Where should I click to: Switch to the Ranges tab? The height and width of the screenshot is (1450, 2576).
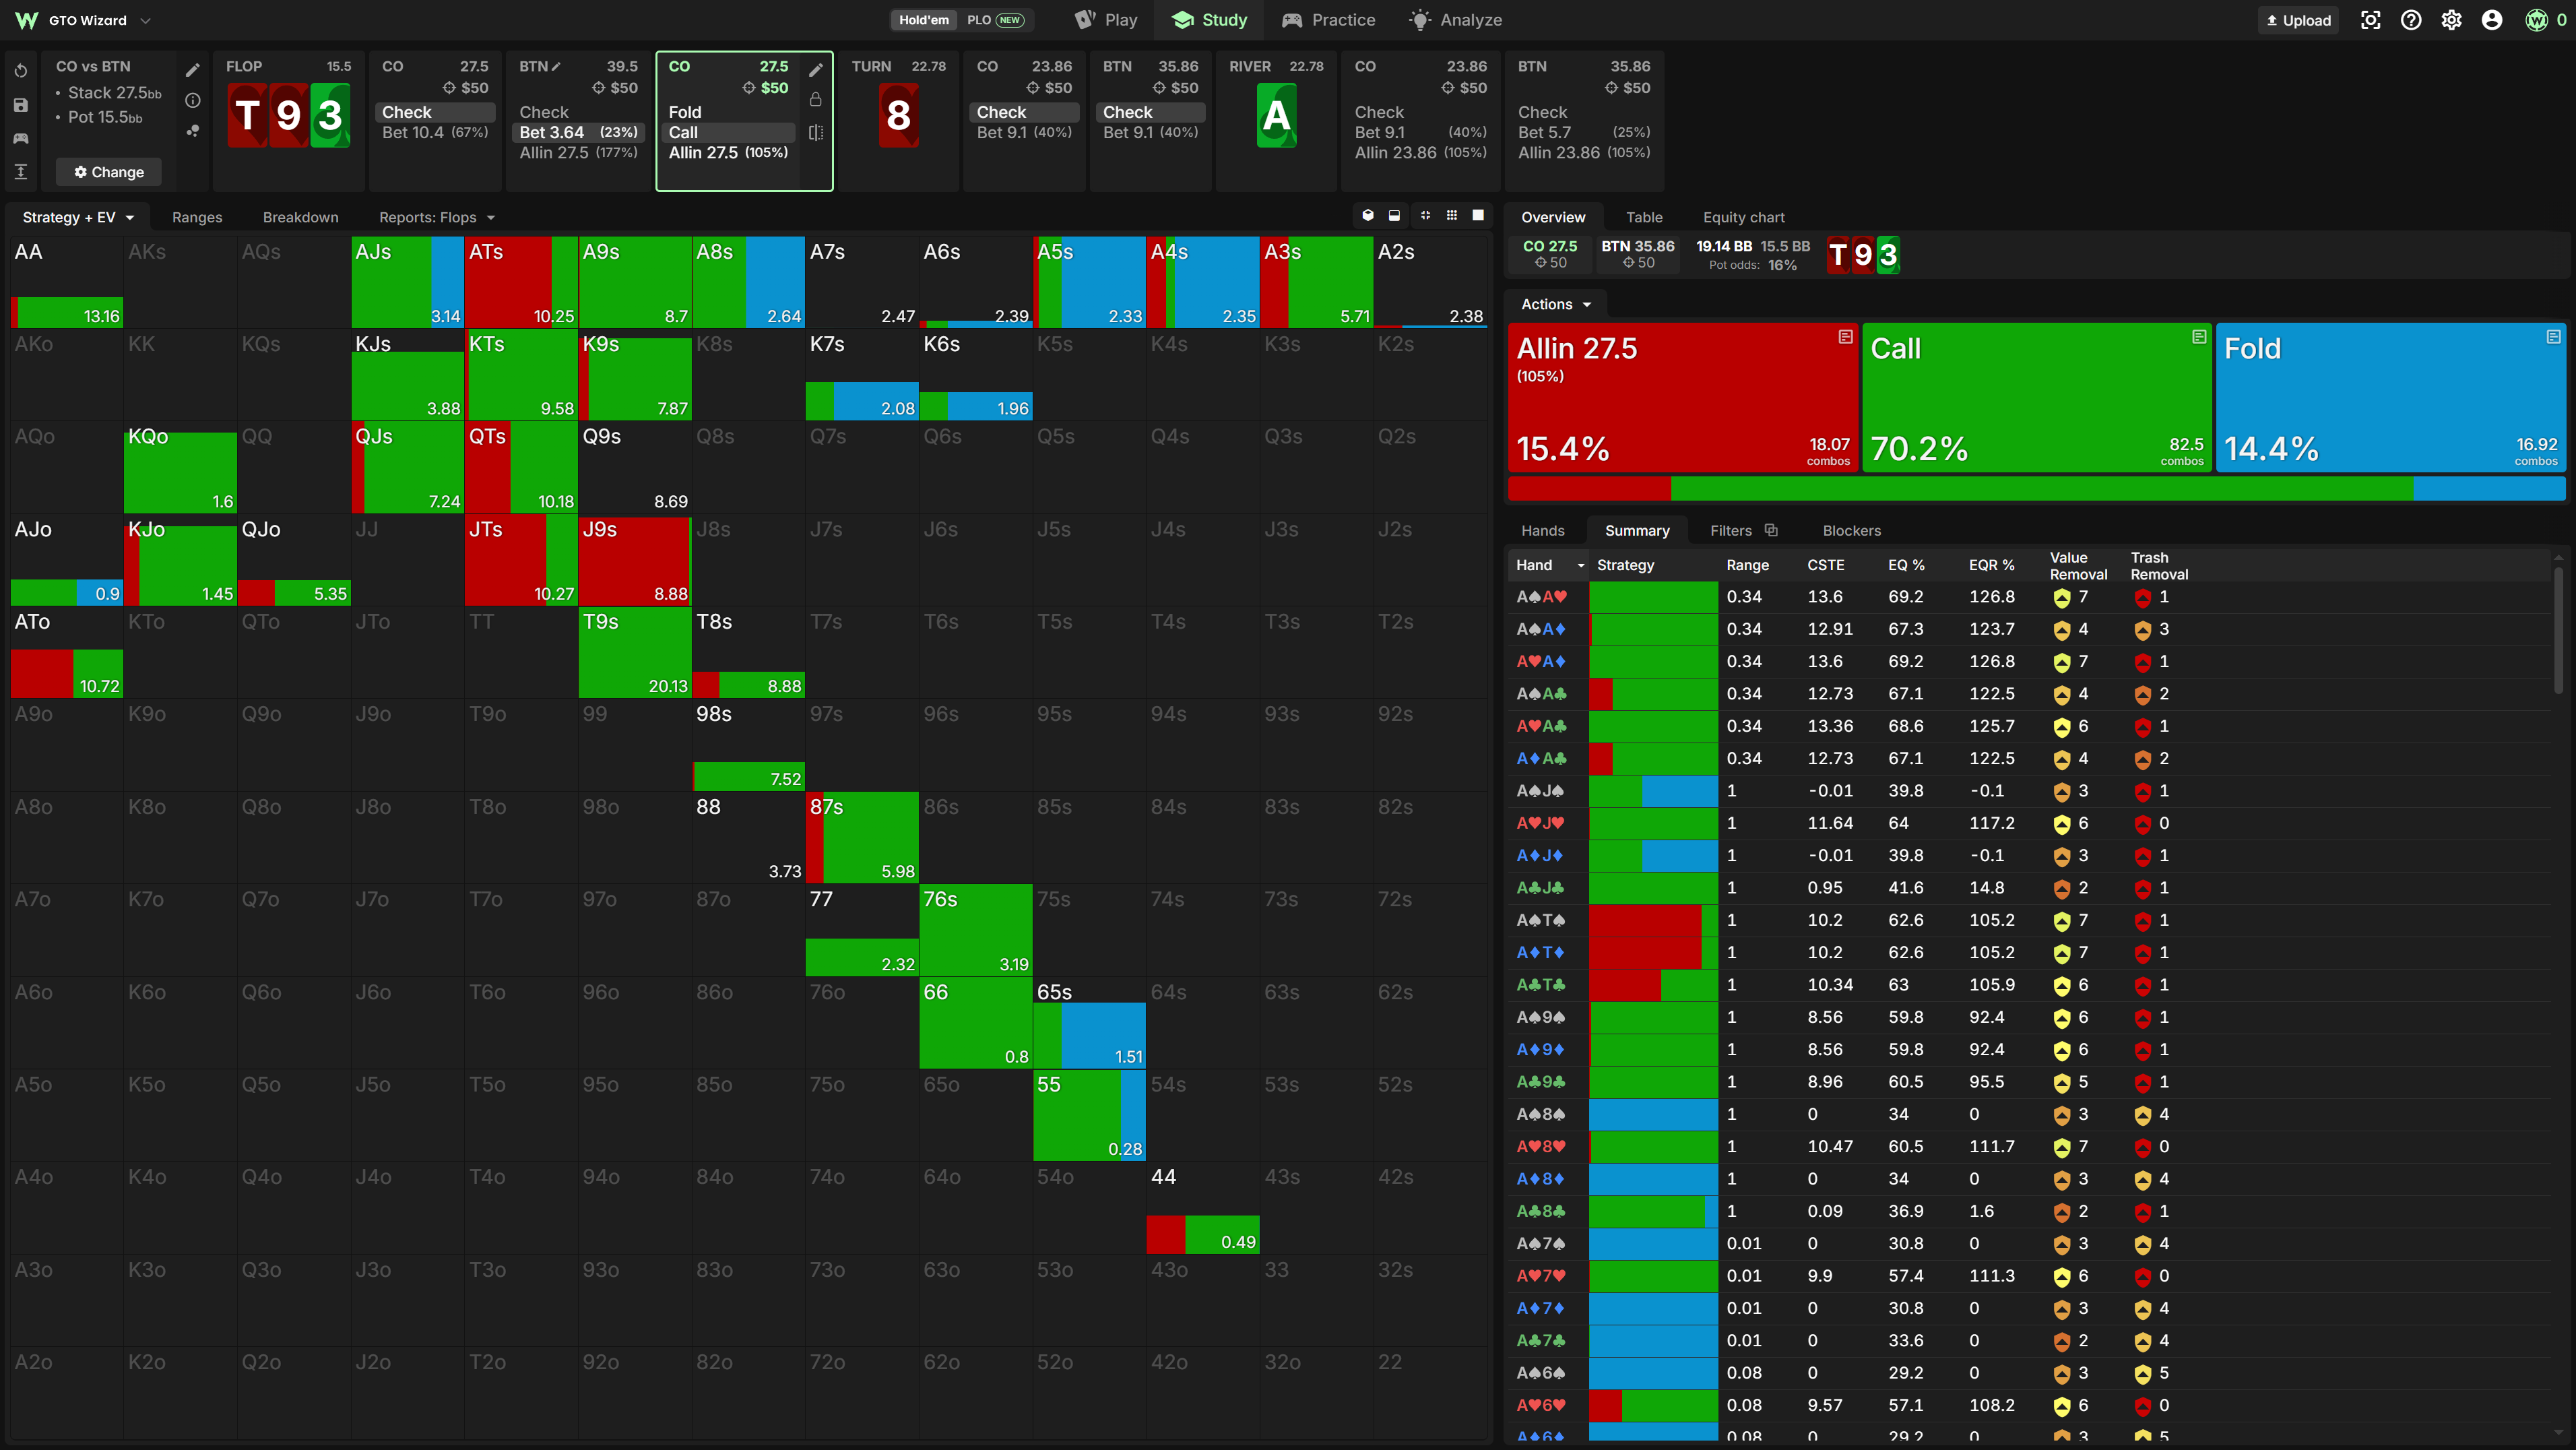pyautogui.click(x=197, y=217)
